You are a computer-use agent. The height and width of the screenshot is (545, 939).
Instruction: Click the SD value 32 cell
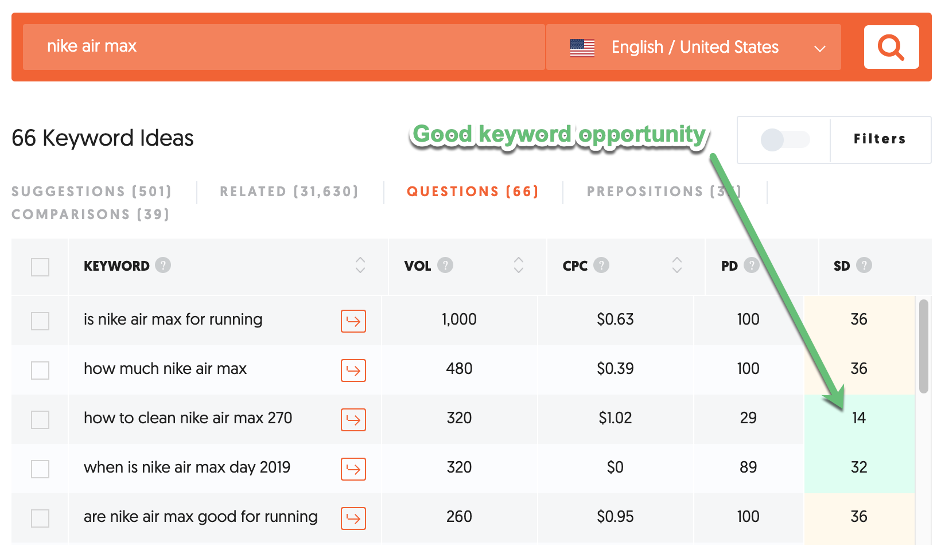(859, 467)
